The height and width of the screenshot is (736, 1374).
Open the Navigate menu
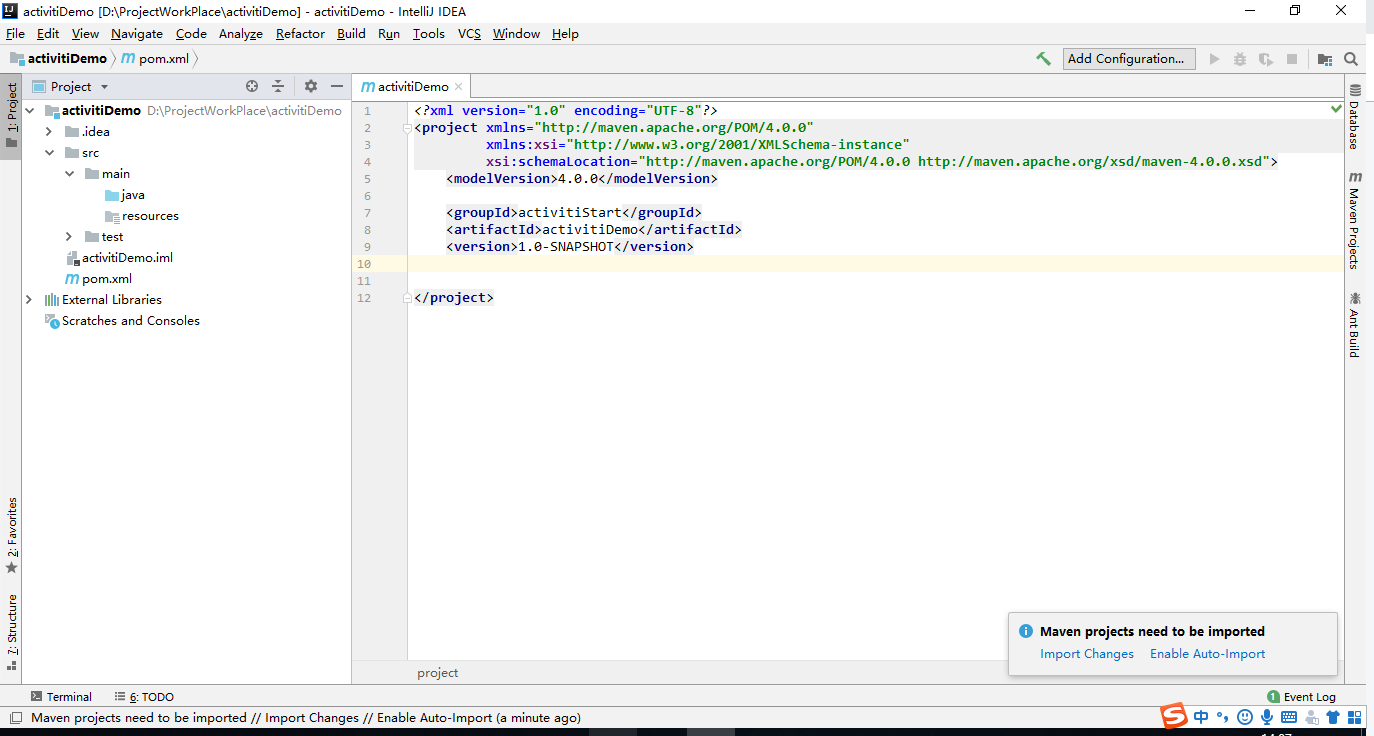pyautogui.click(x=137, y=34)
